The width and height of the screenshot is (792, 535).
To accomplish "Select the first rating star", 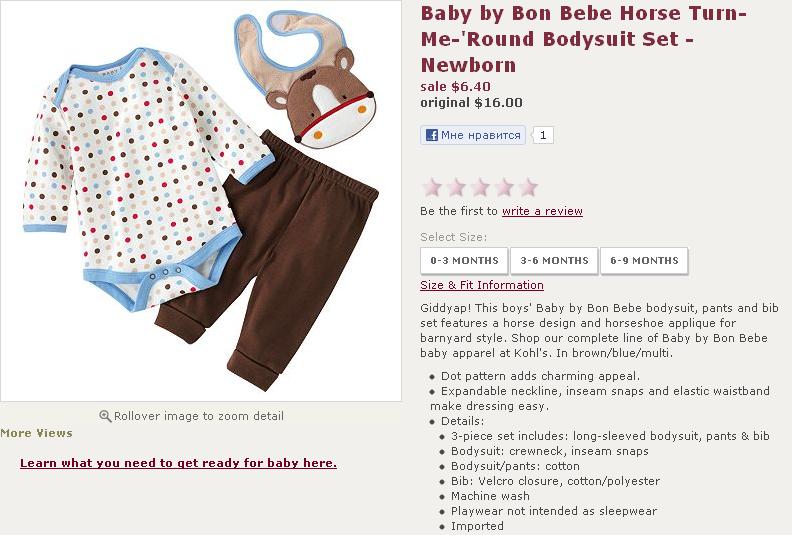I will coord(432,187).
